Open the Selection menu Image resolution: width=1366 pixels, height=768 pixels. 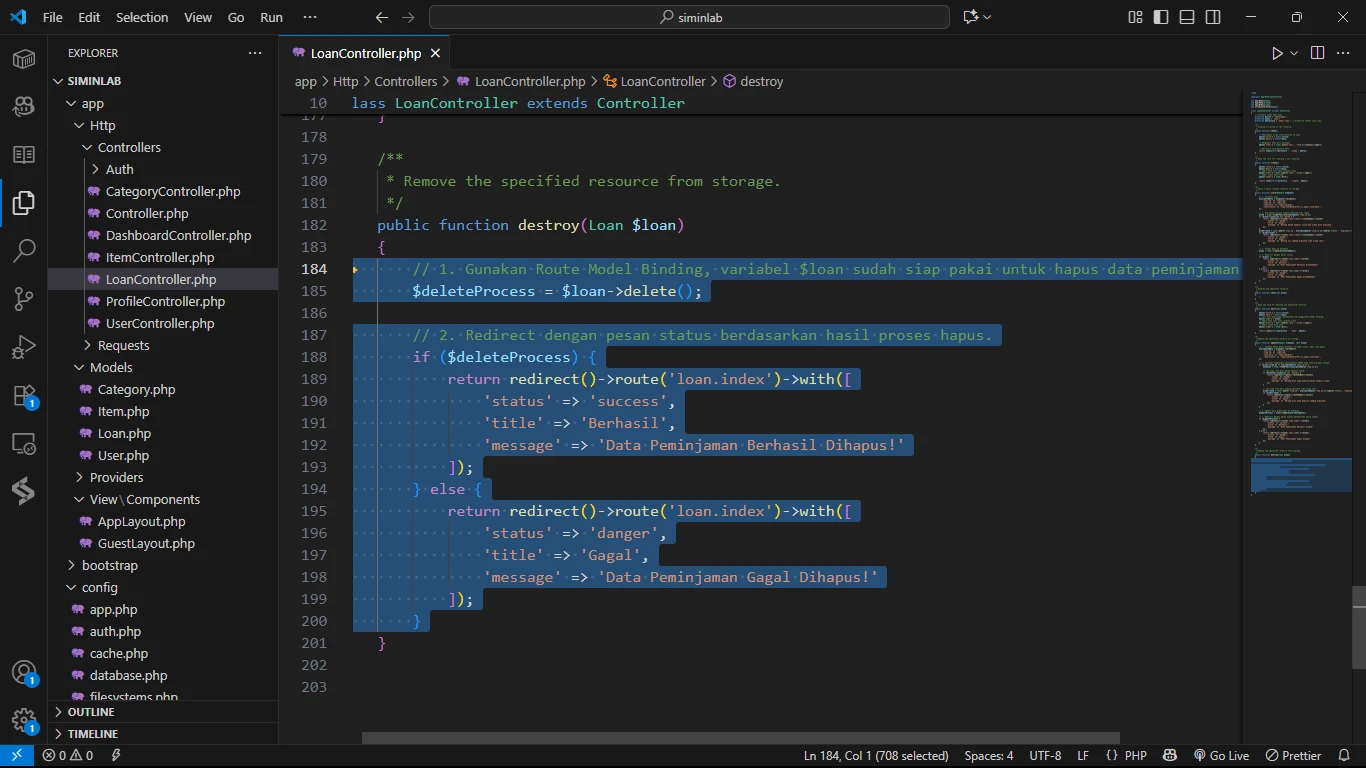(142, 17)
